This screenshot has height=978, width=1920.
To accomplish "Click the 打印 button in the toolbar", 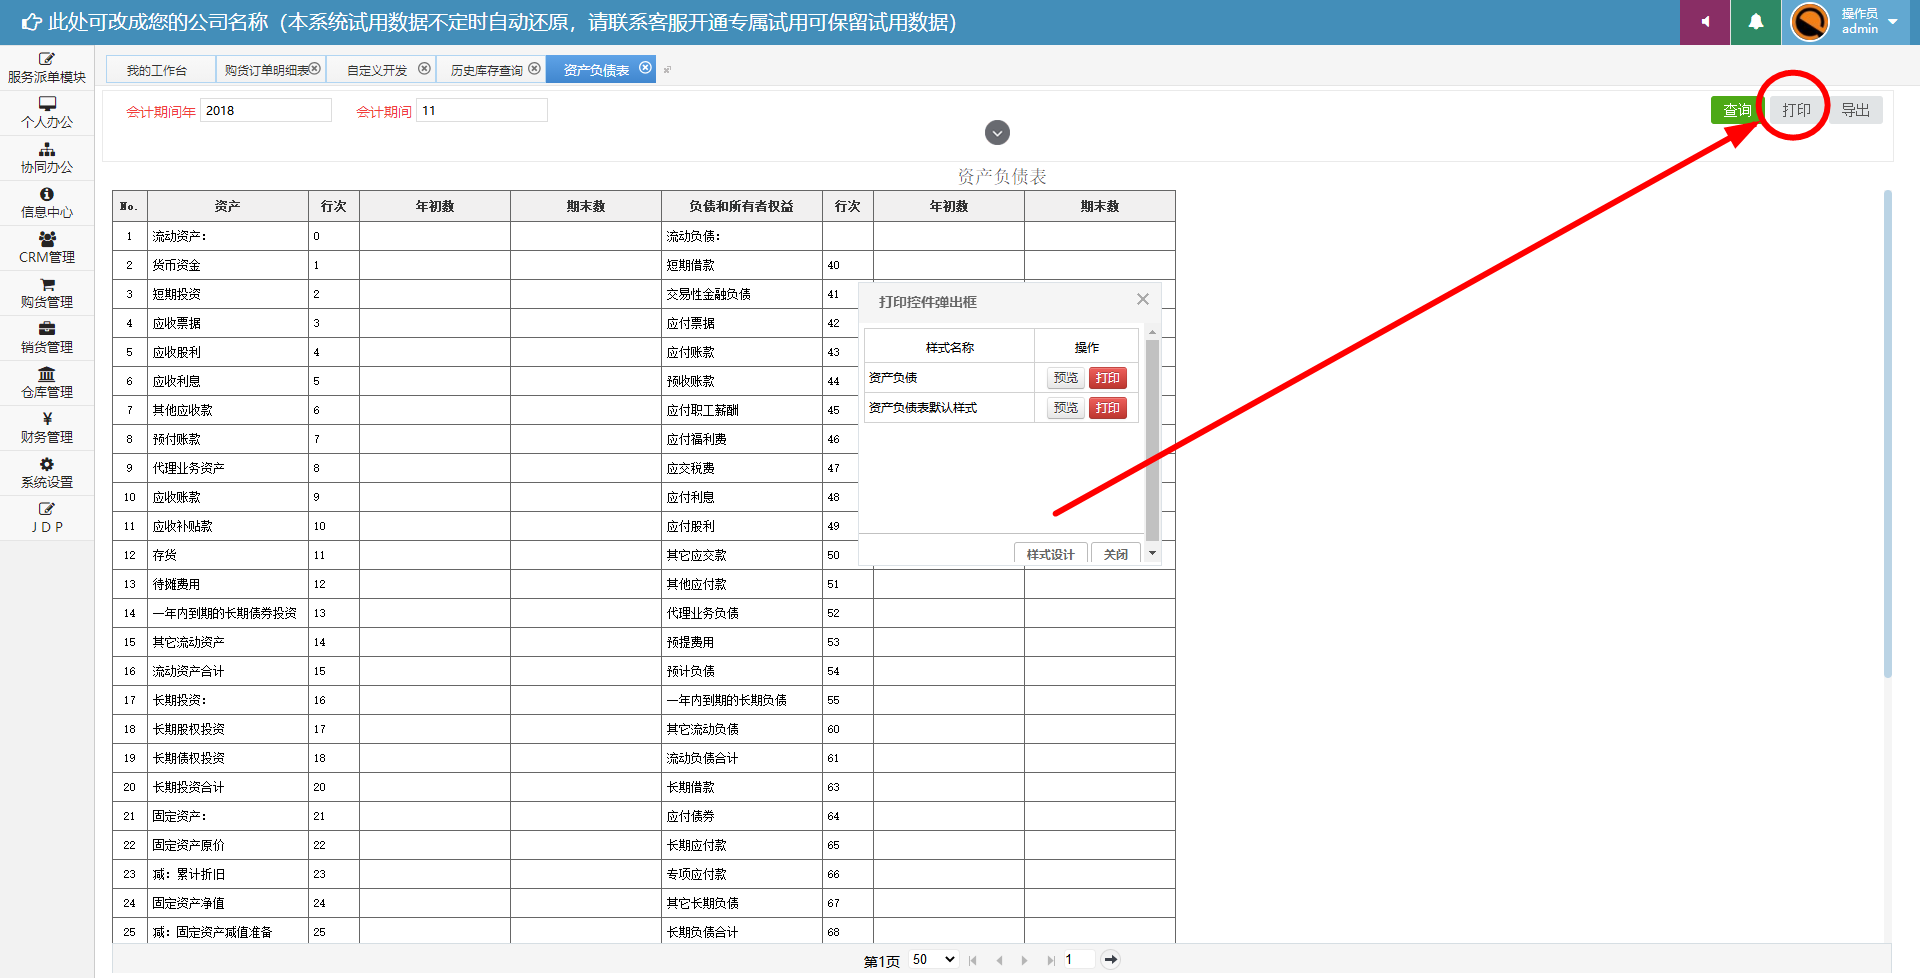I will [1796, 110].
